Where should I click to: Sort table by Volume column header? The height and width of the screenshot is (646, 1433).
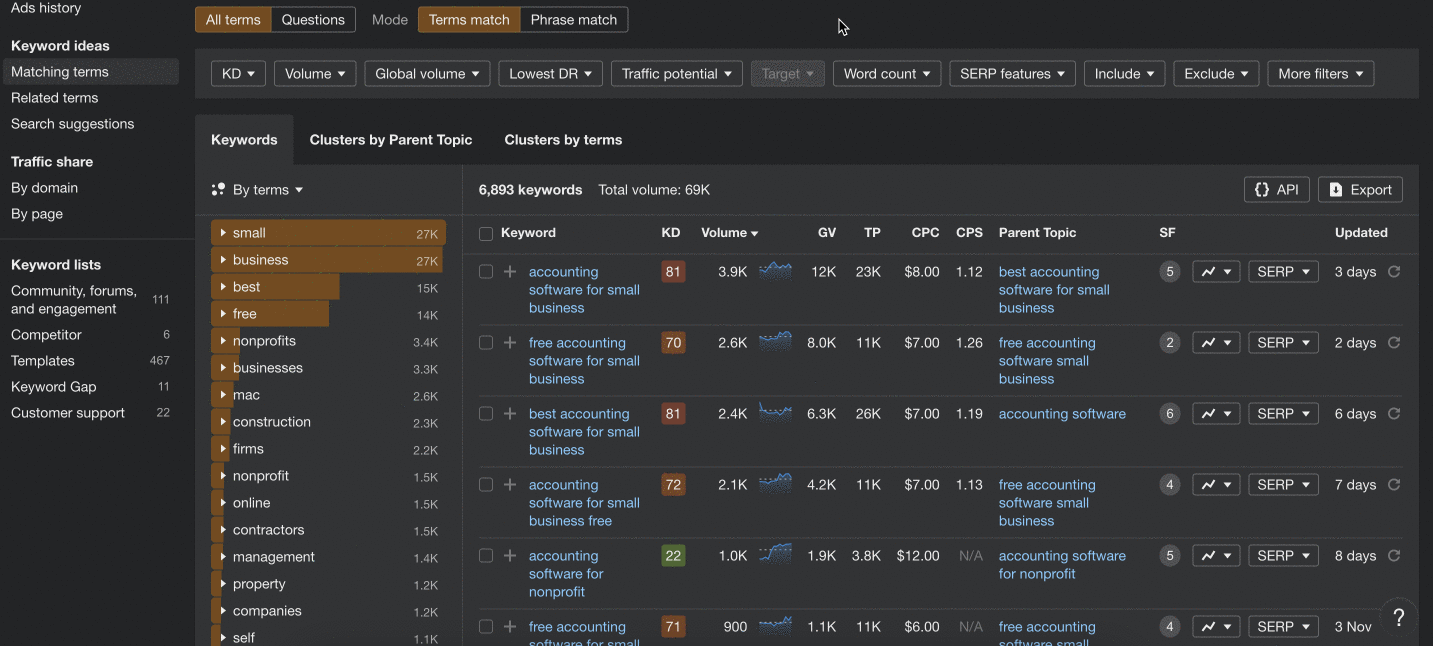(x=729, y=233)
